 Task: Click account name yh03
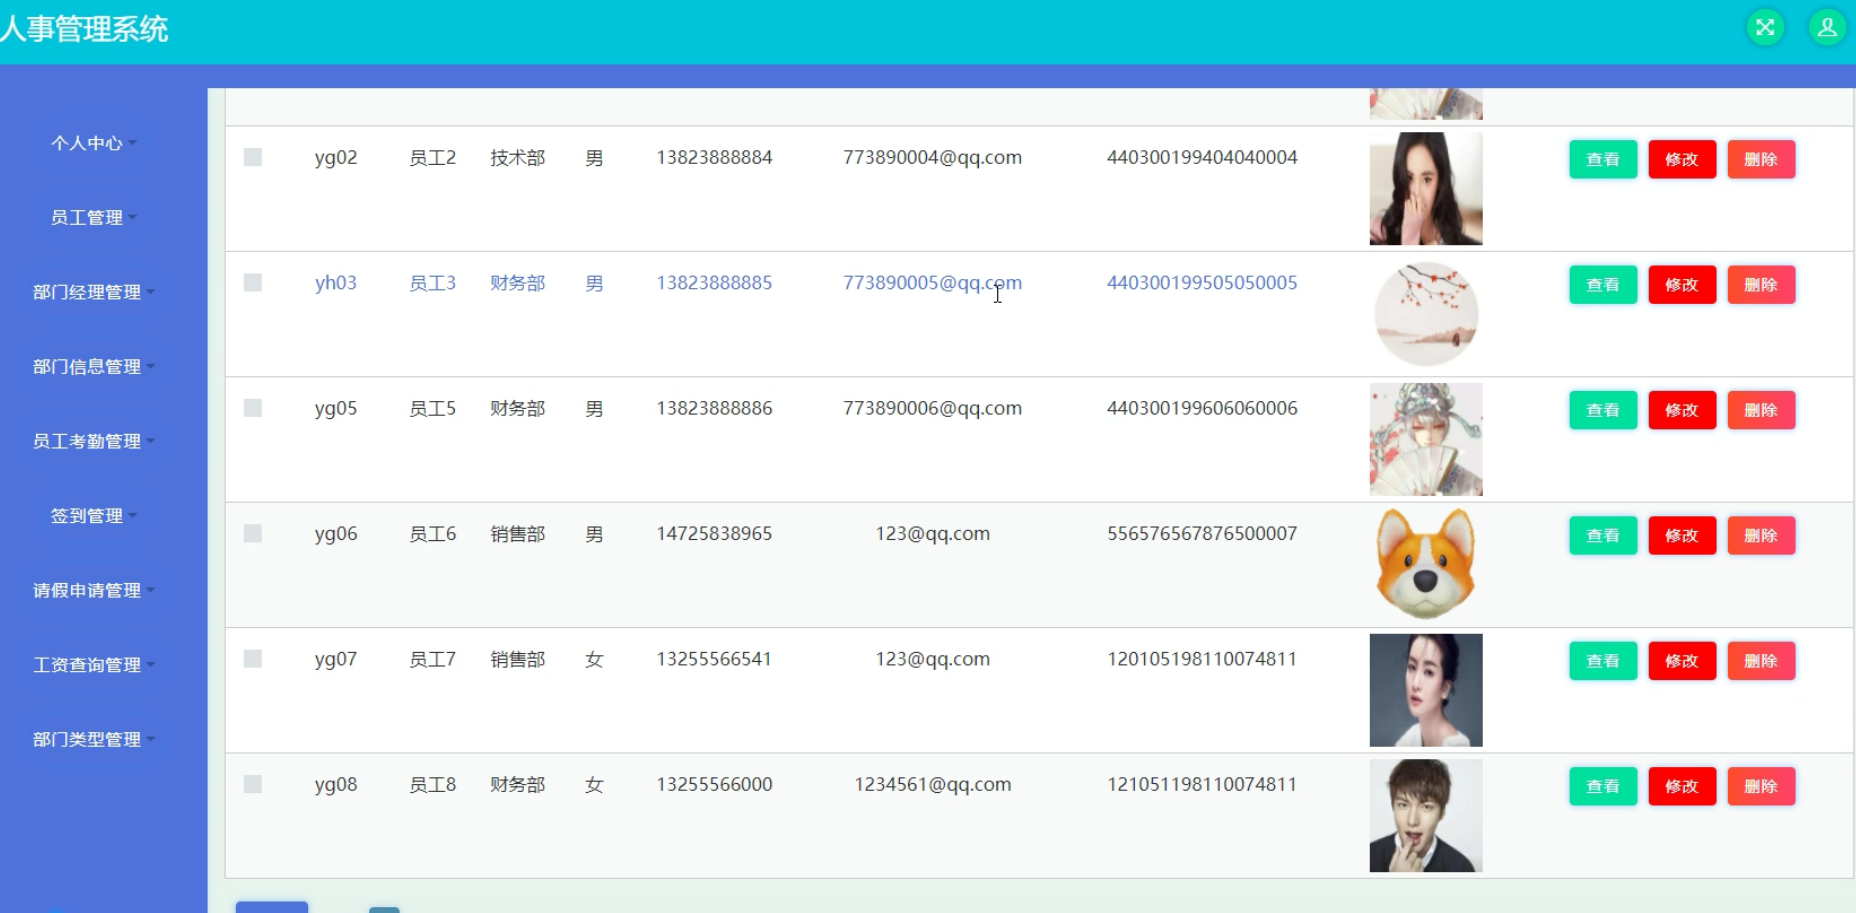click(336, 283)
